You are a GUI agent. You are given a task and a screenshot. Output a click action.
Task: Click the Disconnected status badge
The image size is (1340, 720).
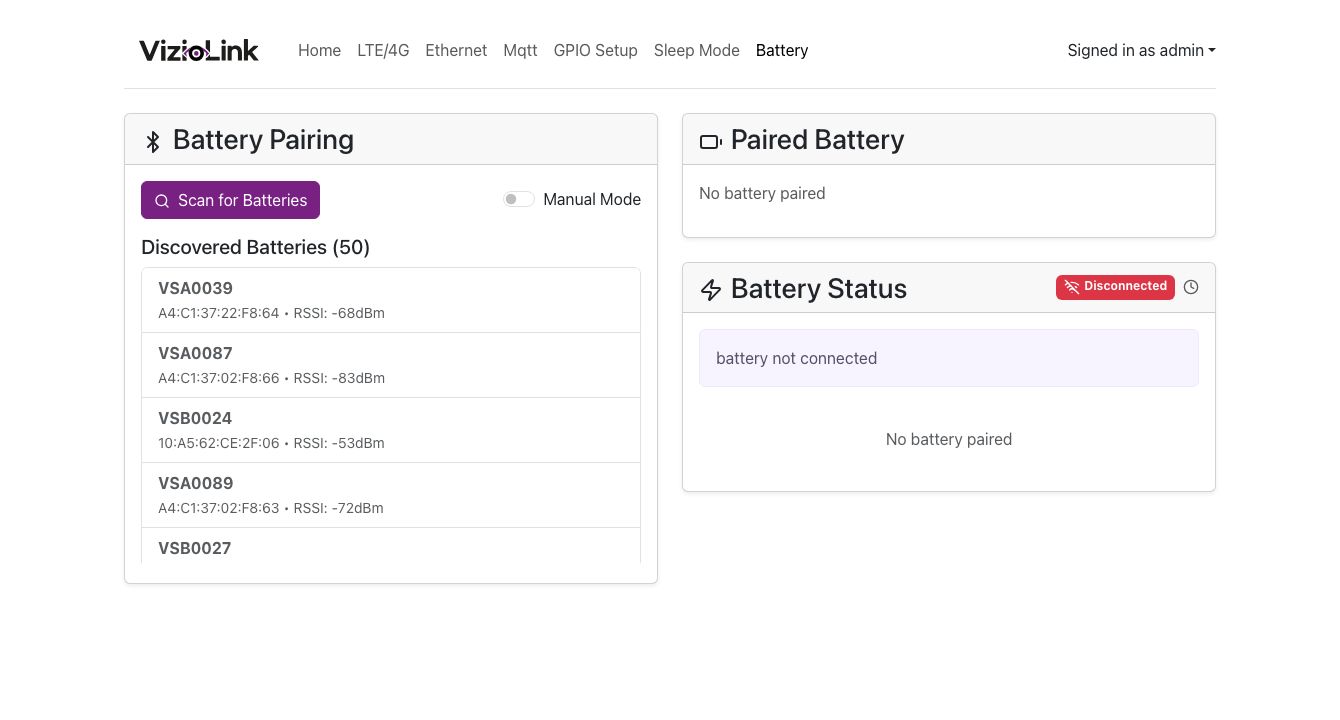[1115, 287]
